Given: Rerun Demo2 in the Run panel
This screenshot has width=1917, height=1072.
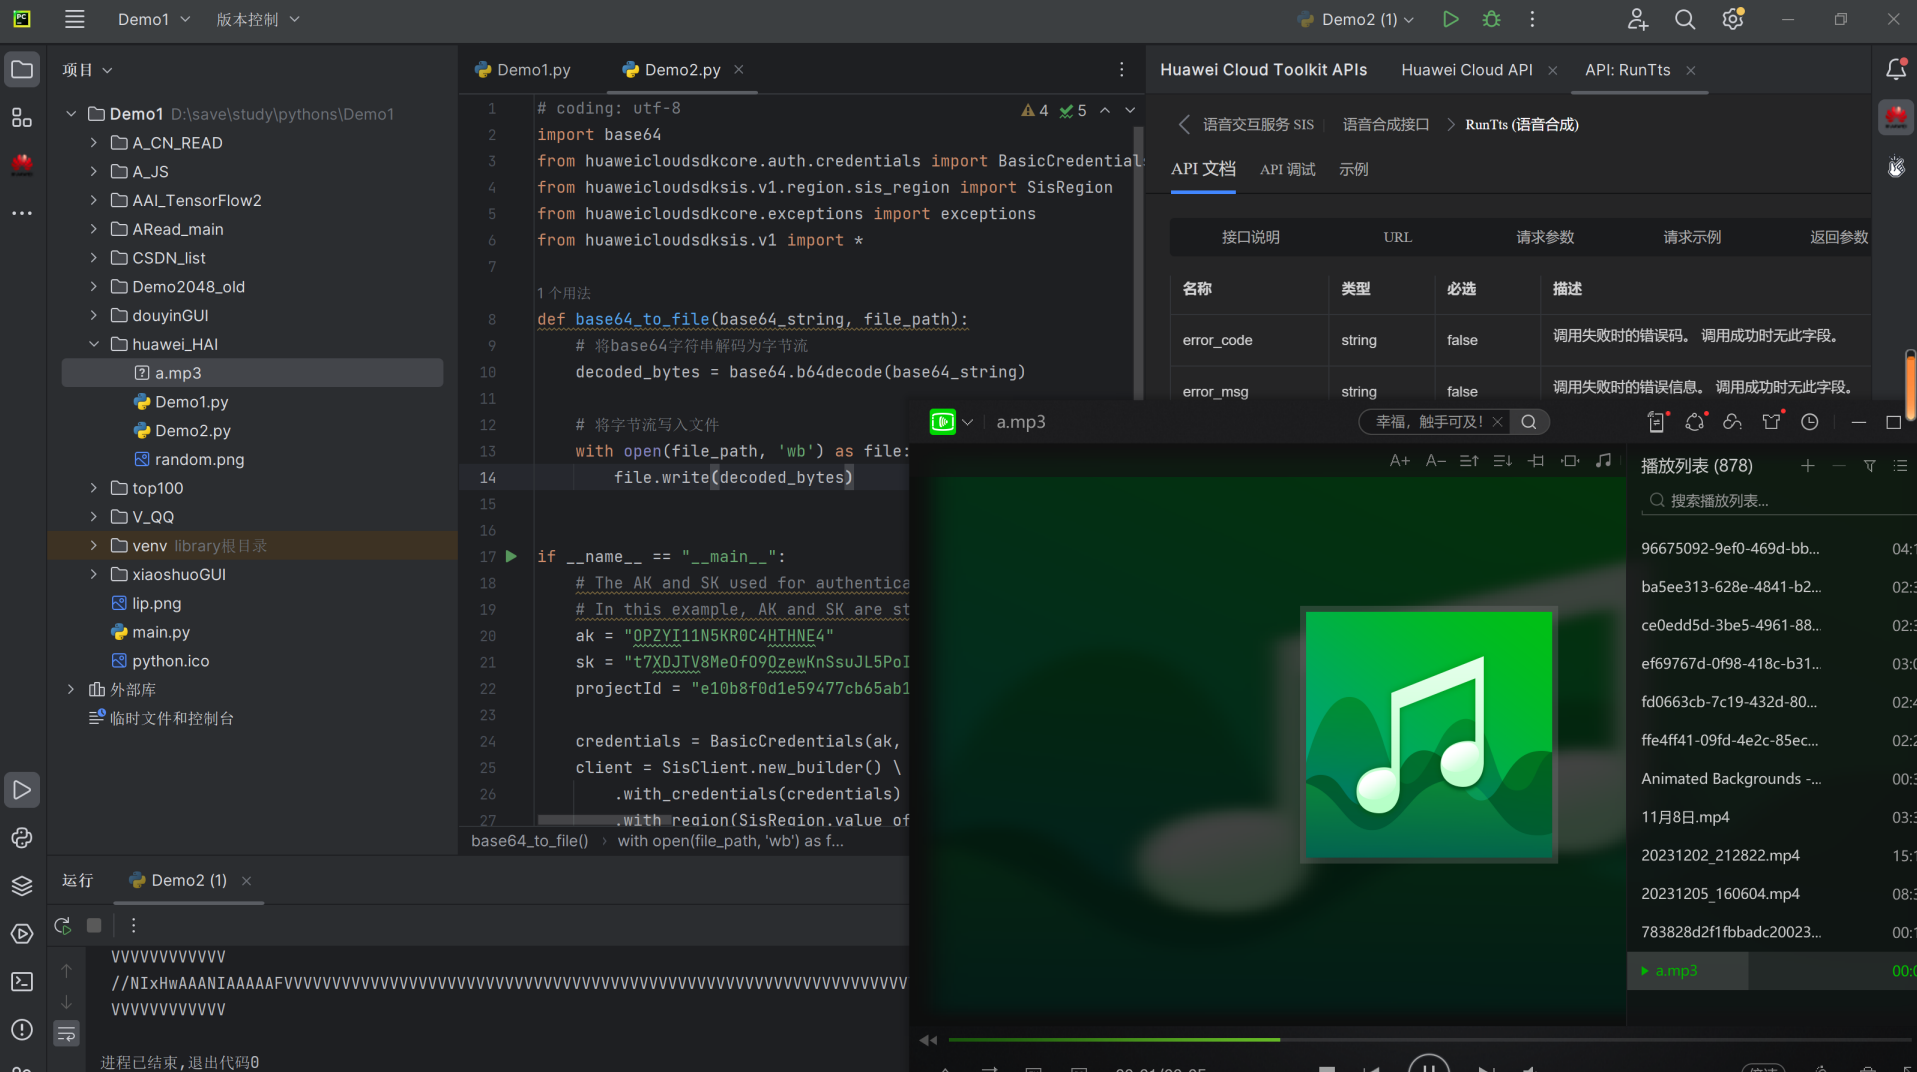Looking at the screenshot, I should point(62,925).
